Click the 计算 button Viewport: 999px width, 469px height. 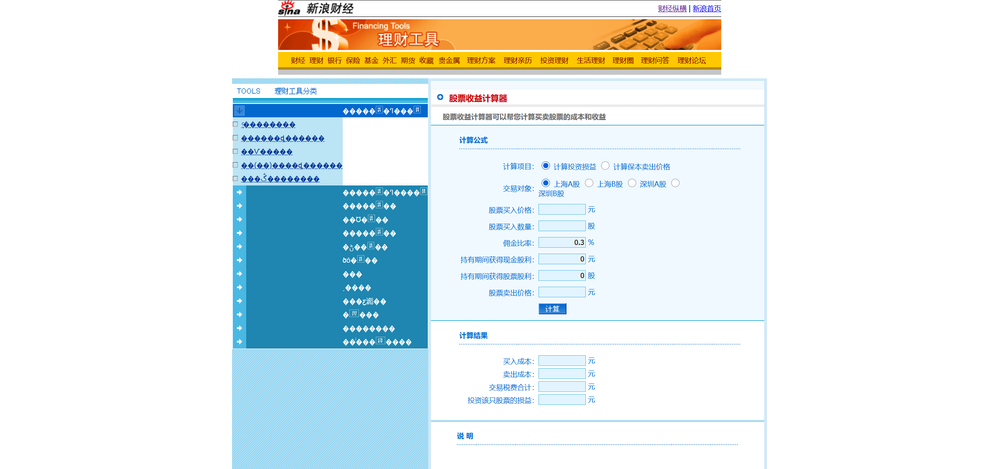[552, 309]
